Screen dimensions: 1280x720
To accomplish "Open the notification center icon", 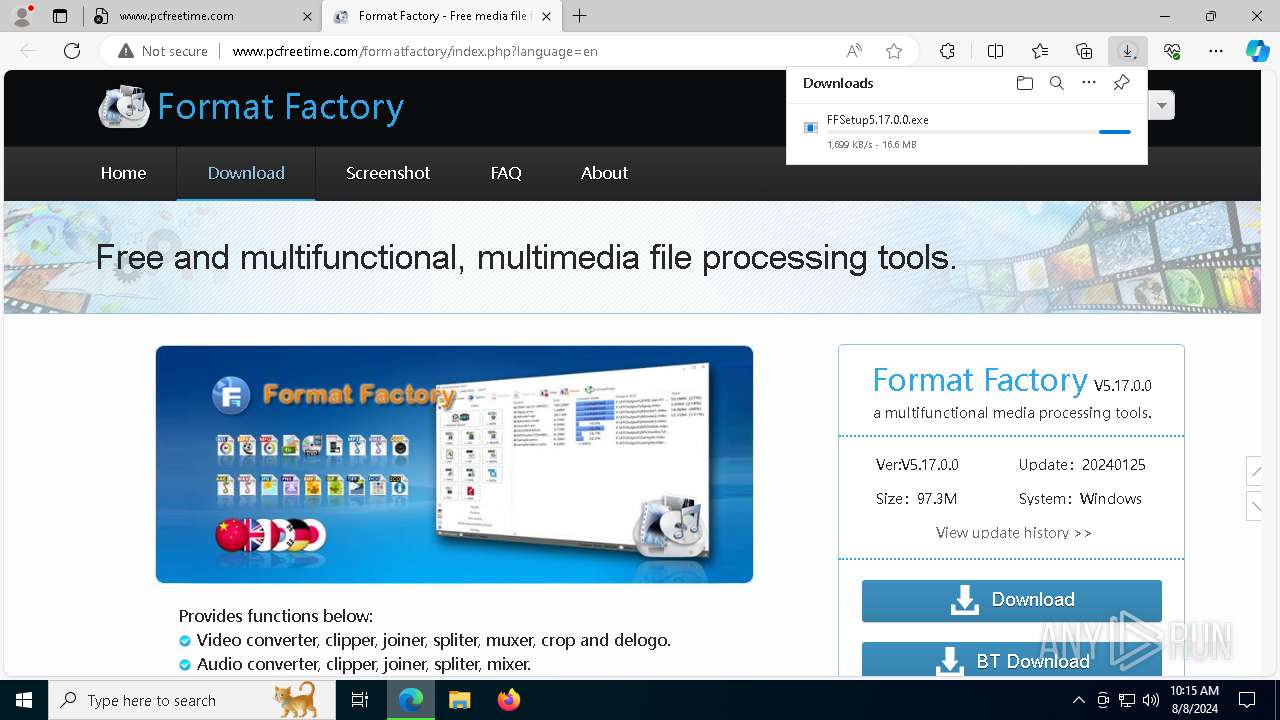I will tap(1247, 700).
